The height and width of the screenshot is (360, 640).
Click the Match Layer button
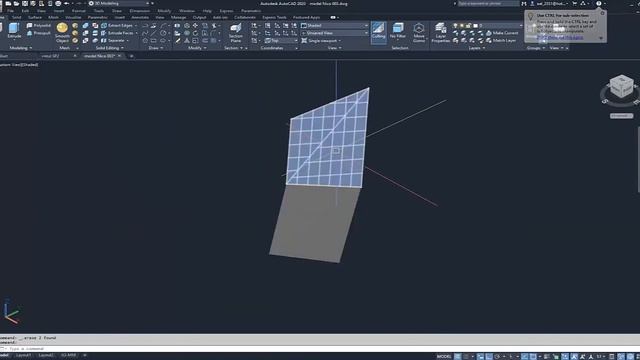[501, 41]
